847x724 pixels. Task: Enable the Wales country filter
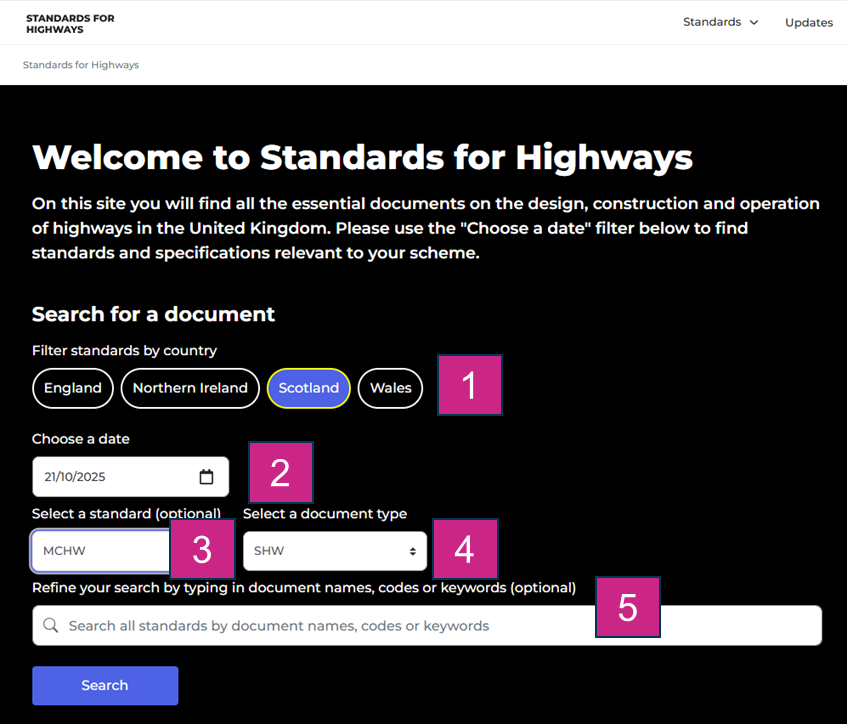point(390,388)
